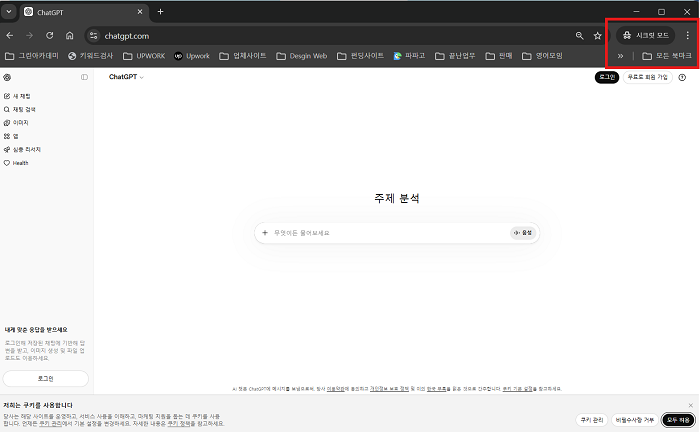The height and width of the screenshot is (432, 700).
Task: Collapse the sidebar with the panel toggle icon
Action: [x=84, y=77]
